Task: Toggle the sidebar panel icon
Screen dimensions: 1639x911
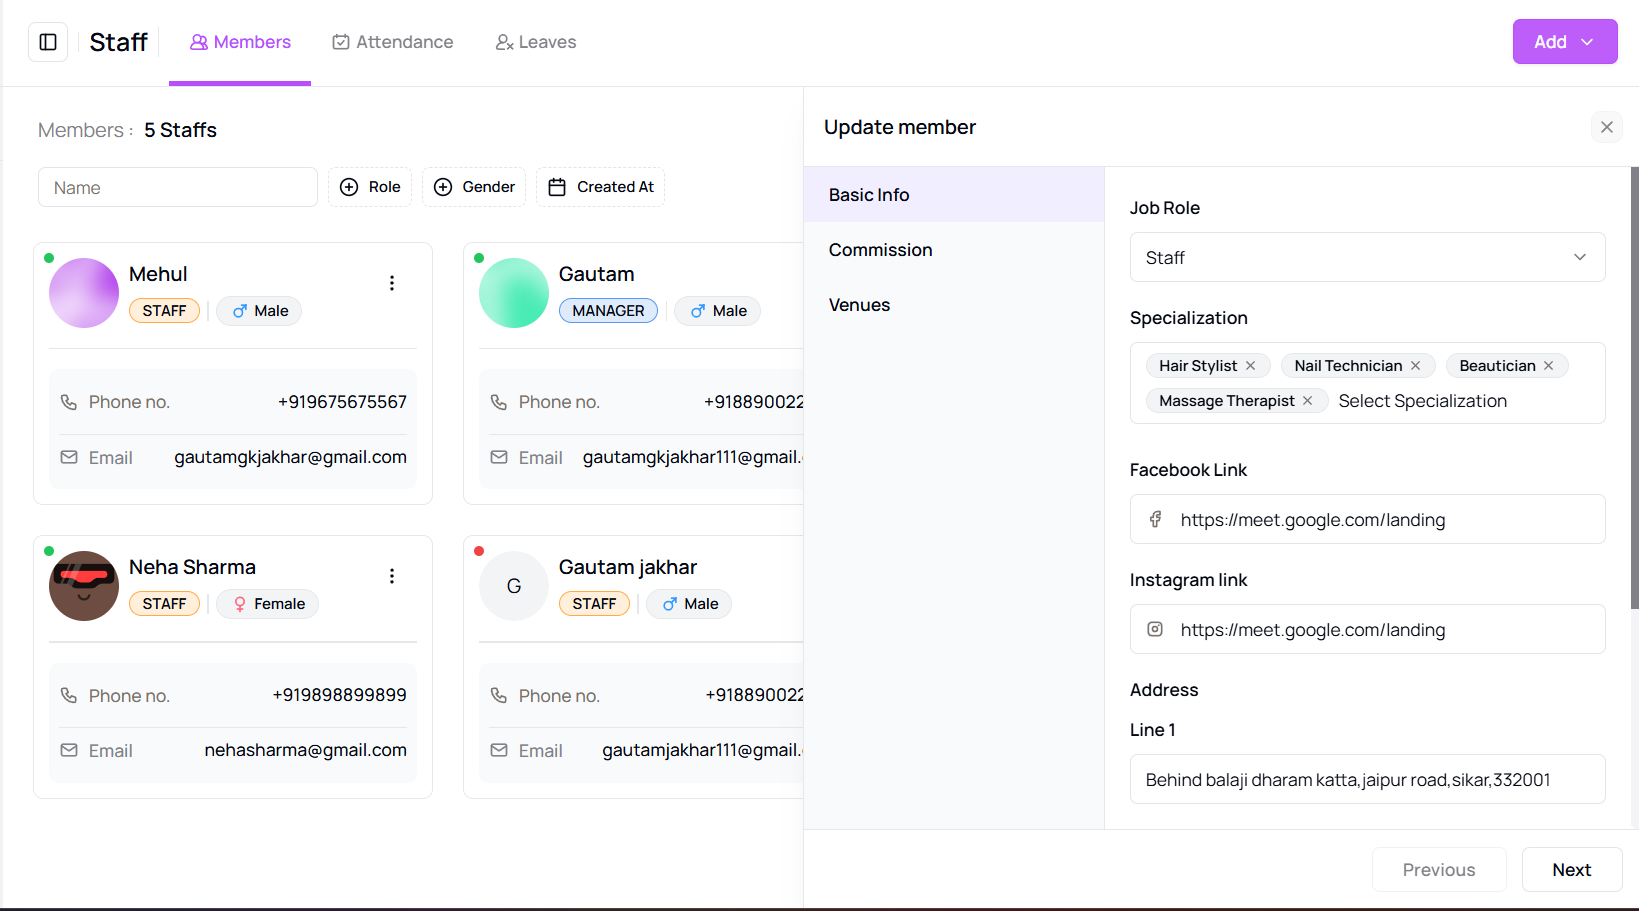Action: click(48, 42)
